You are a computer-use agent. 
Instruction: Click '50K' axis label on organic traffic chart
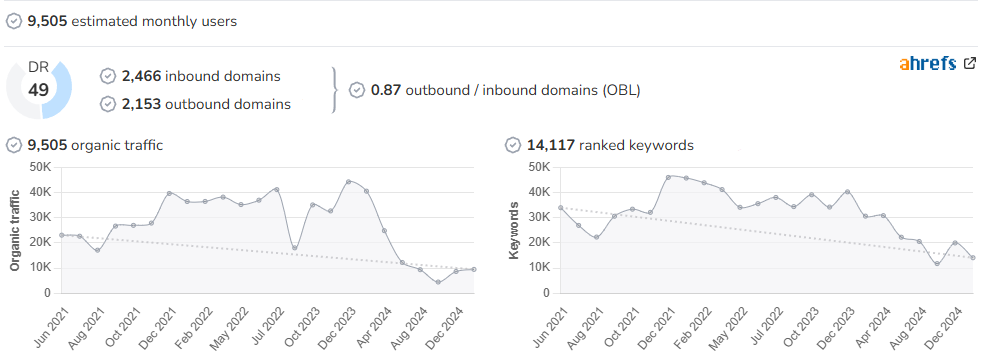click(x=39, y=166)
